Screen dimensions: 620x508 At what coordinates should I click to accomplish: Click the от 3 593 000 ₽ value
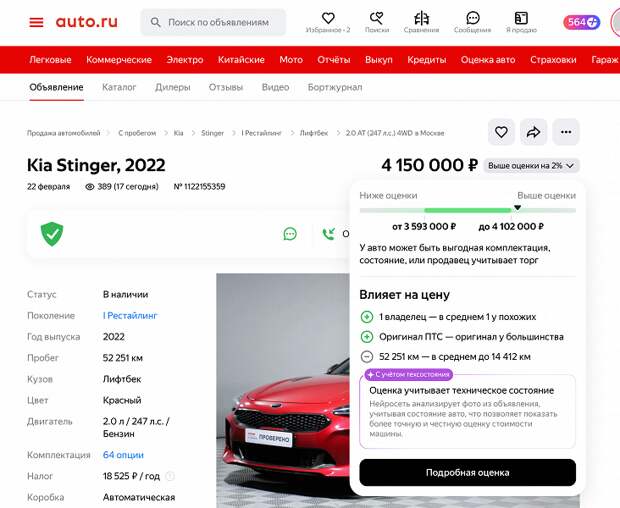pos(424,227)
